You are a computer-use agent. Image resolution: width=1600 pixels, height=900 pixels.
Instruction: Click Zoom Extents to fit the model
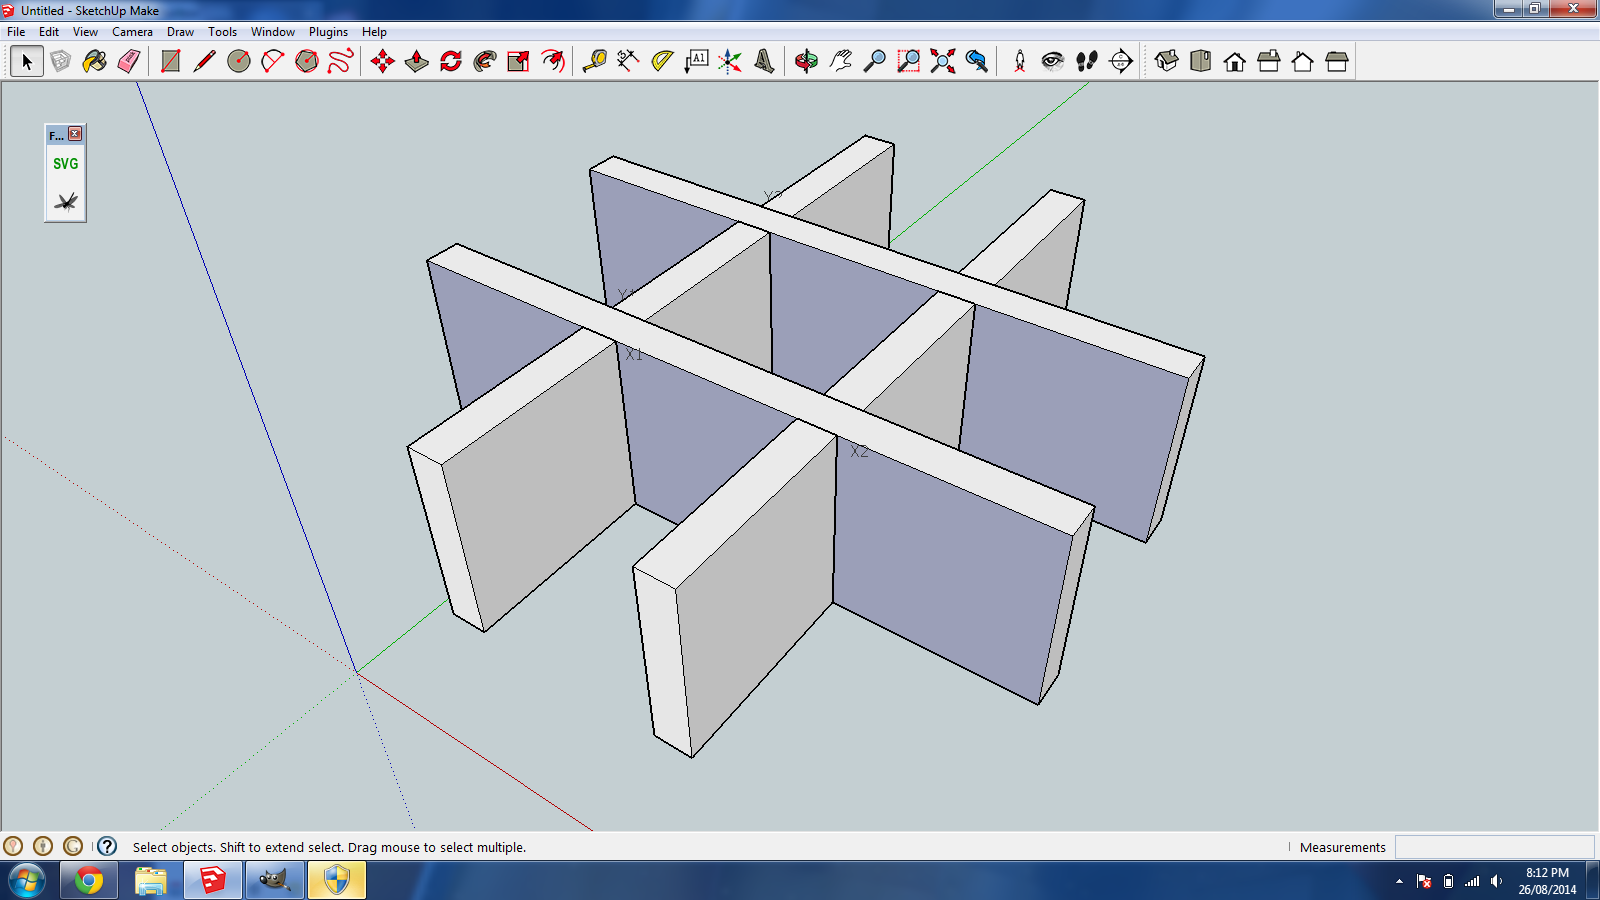[941, 61]
